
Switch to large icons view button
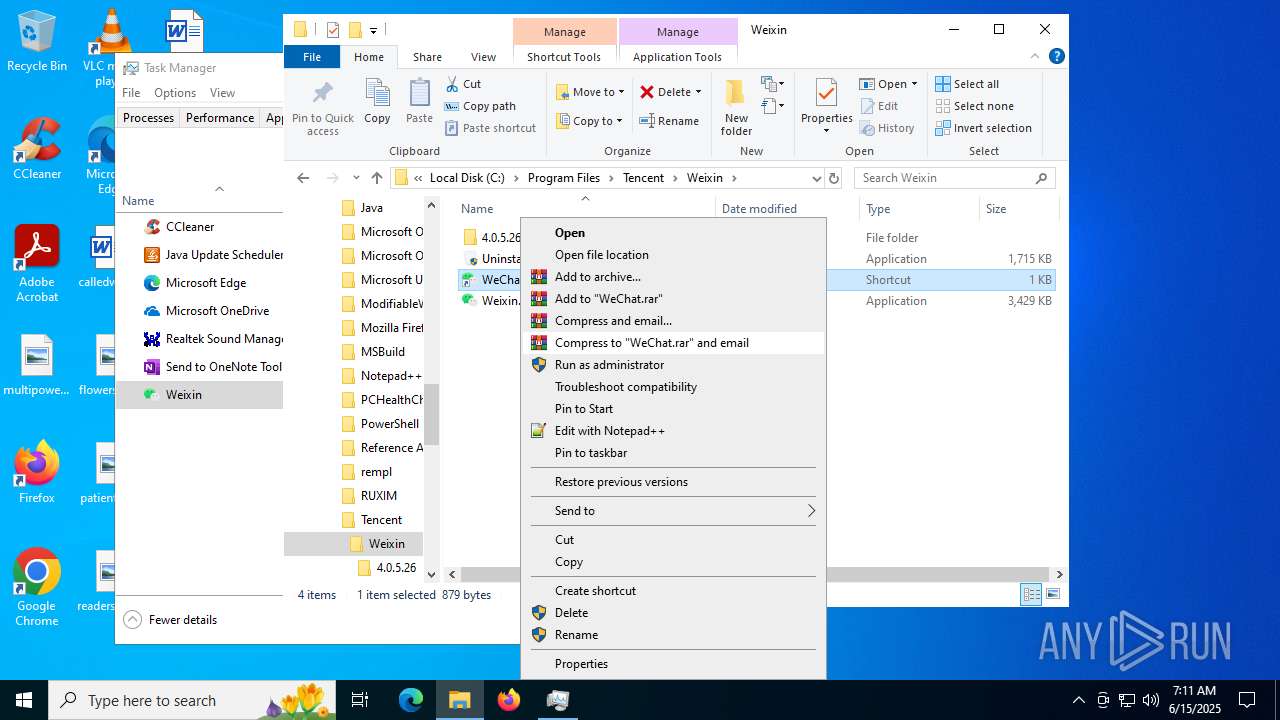click(1052, 594)
